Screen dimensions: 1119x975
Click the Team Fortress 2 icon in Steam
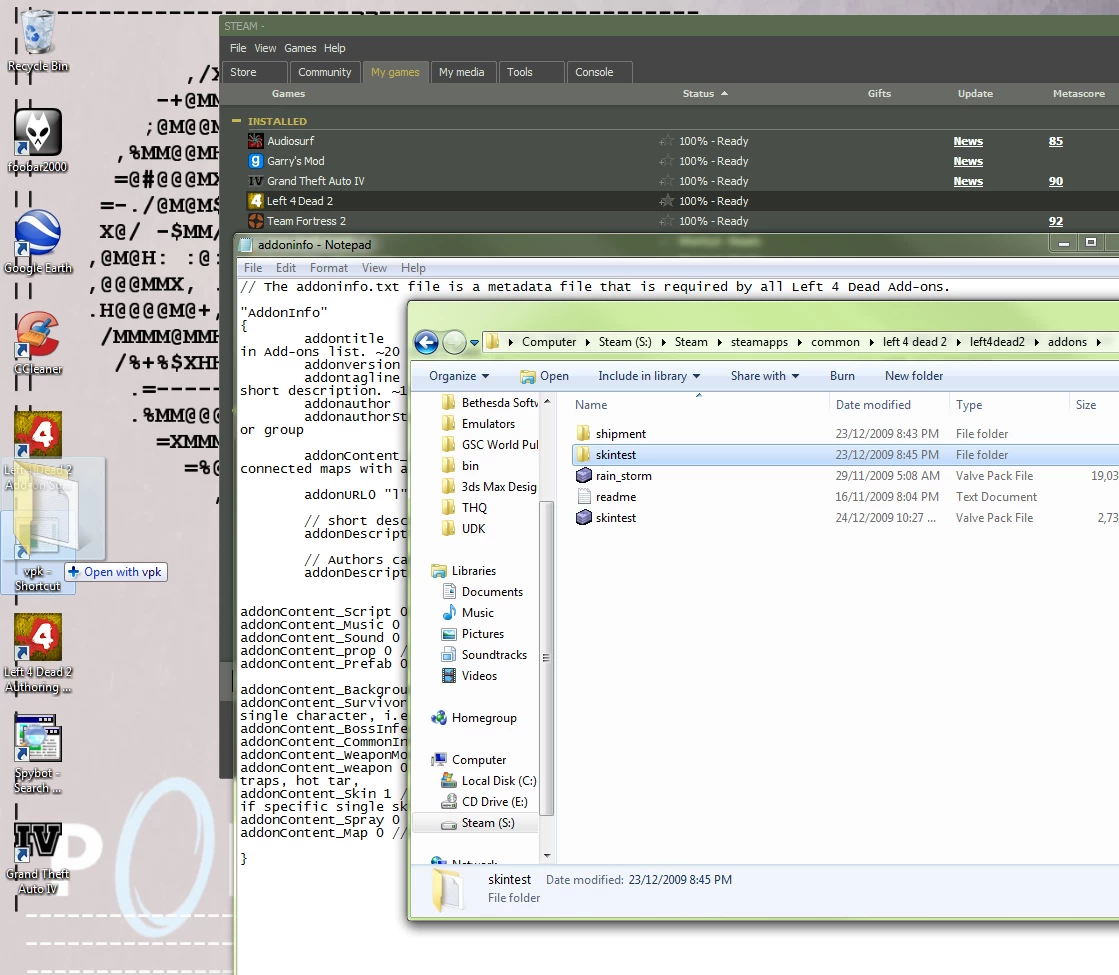255,221
